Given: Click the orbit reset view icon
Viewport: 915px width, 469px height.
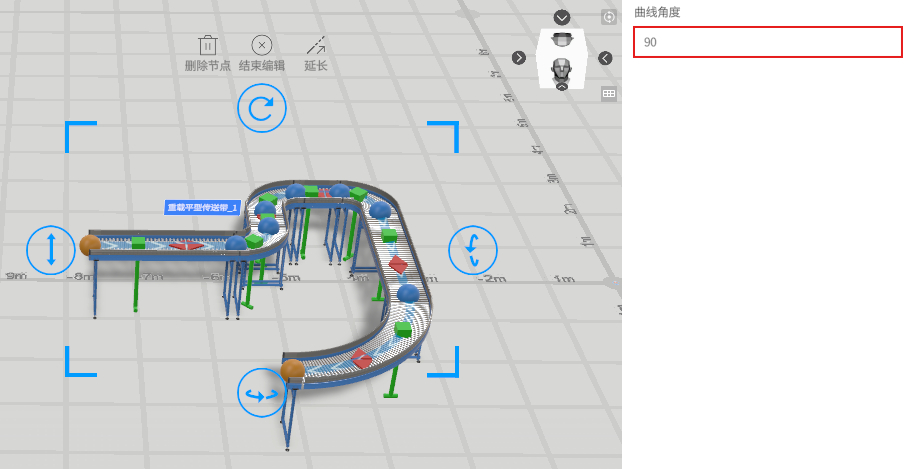Looking at the screenshot, I should pyautogui.click(x=609, y=17).
